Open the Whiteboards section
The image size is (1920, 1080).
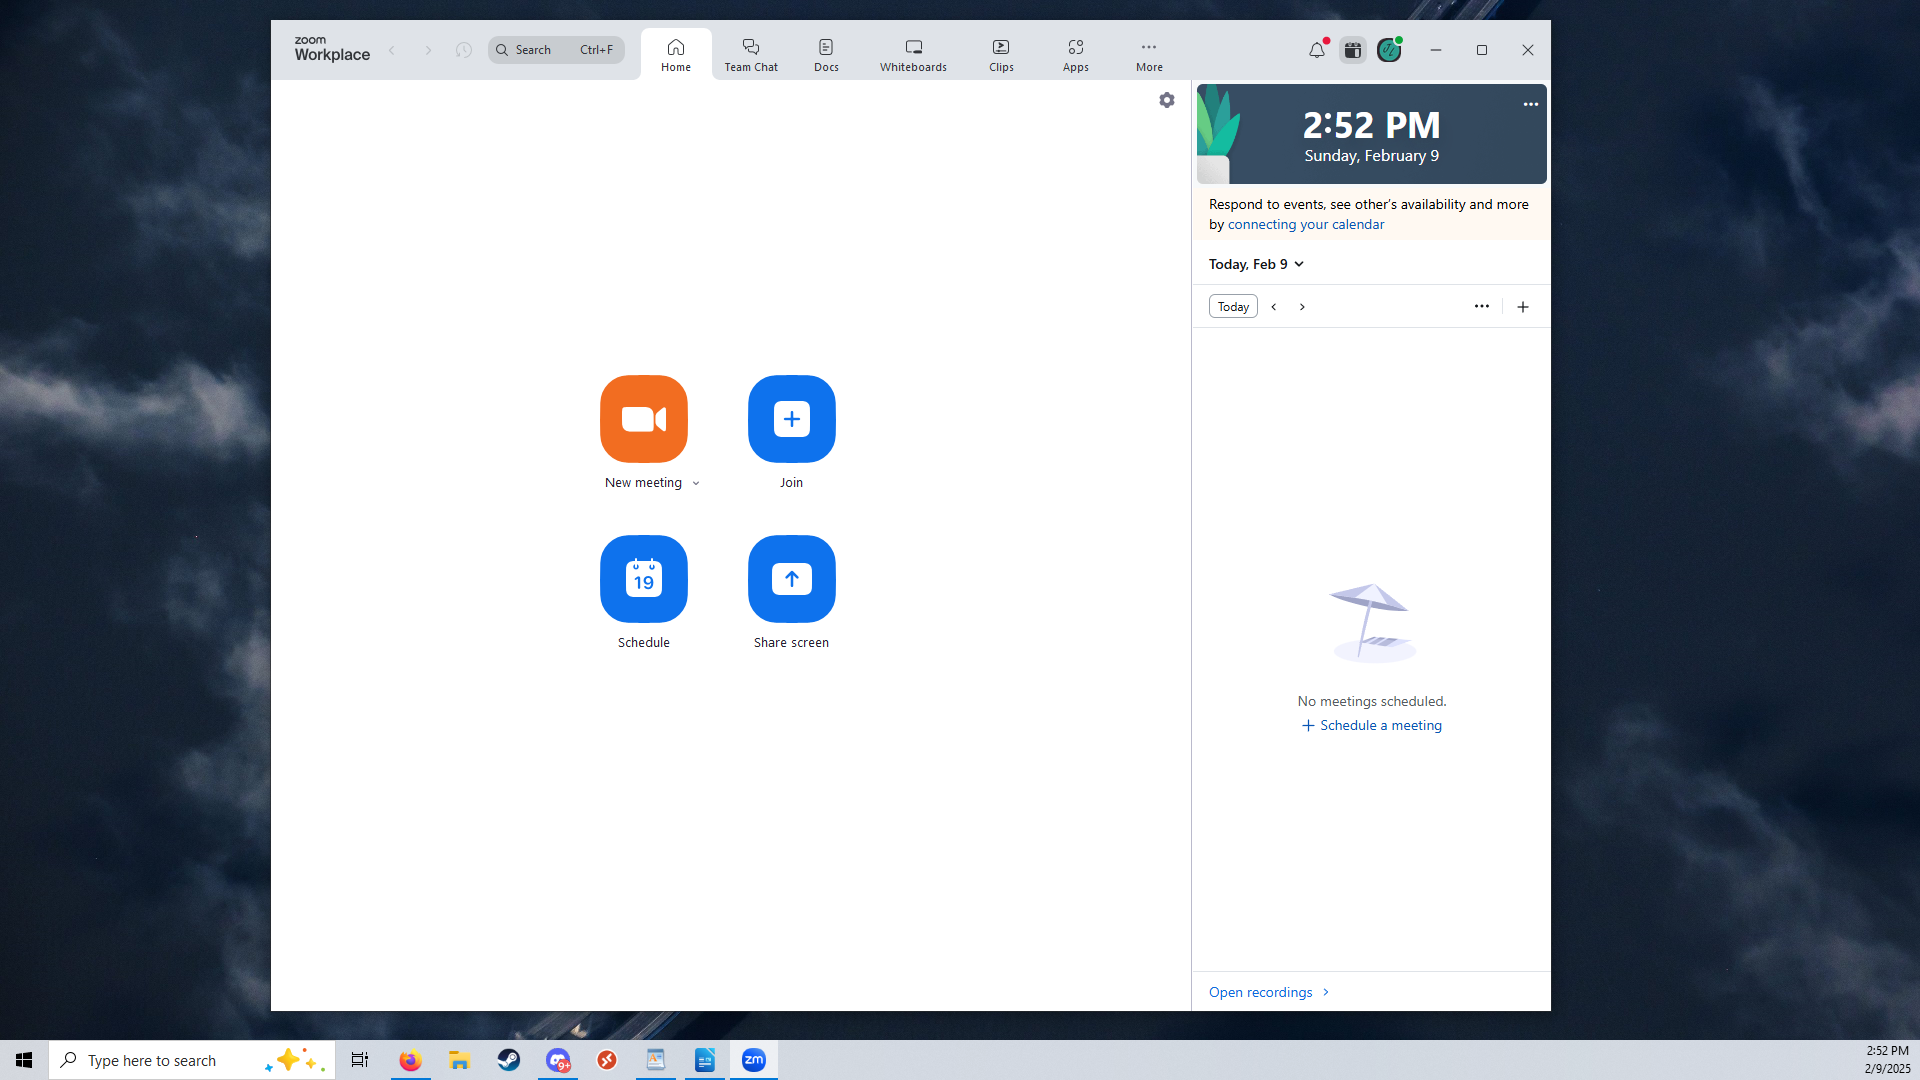(913, 54)
